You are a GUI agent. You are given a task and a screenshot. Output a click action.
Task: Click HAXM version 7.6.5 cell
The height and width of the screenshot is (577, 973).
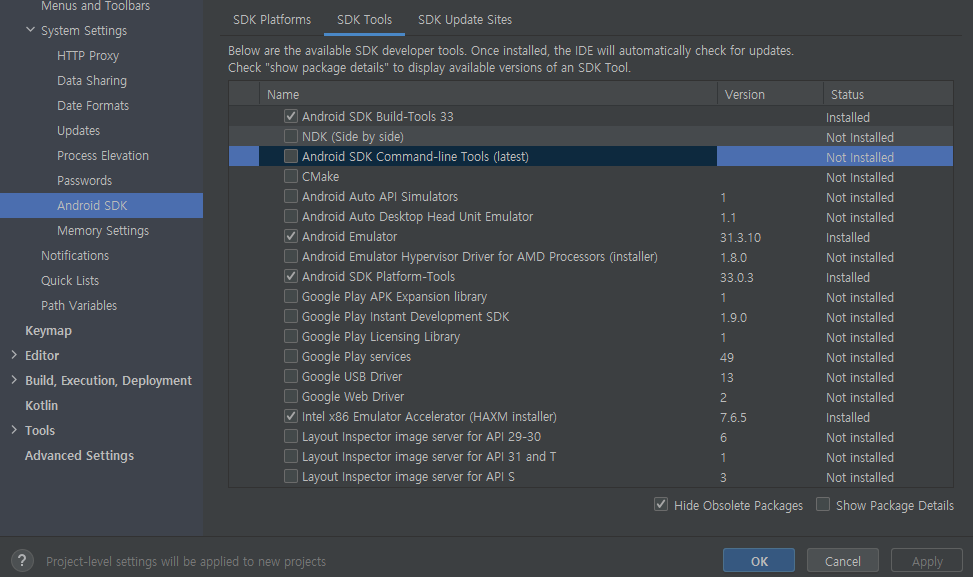point(733,418)
